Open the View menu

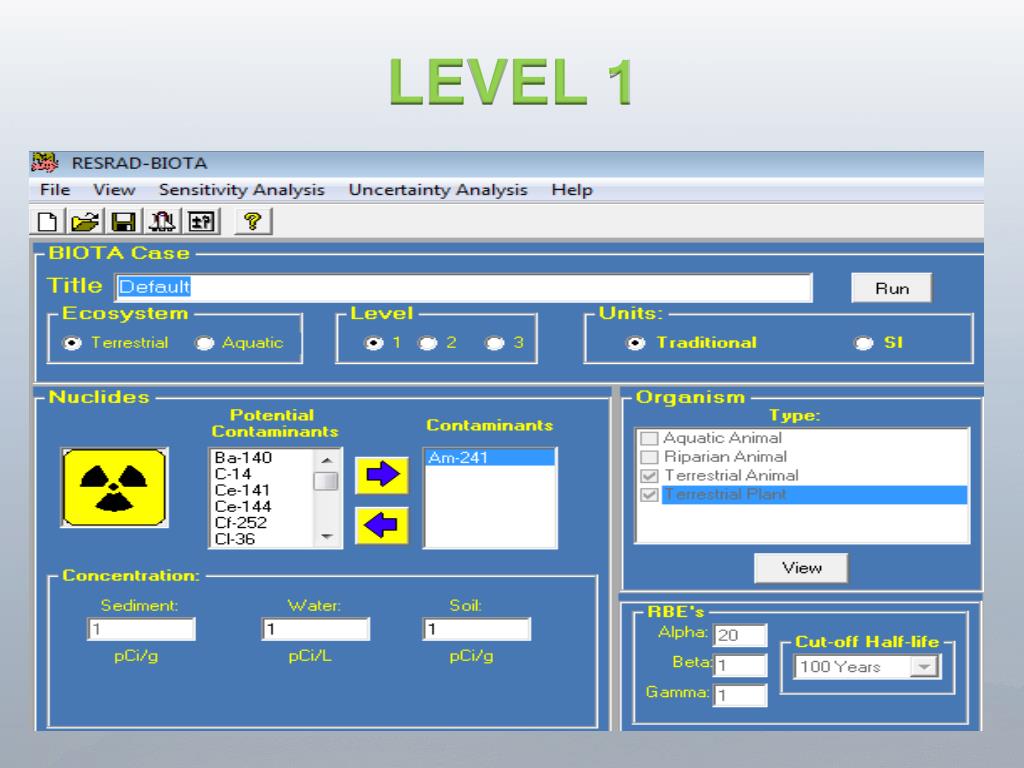pyautogui.click(x=114, y=190)
